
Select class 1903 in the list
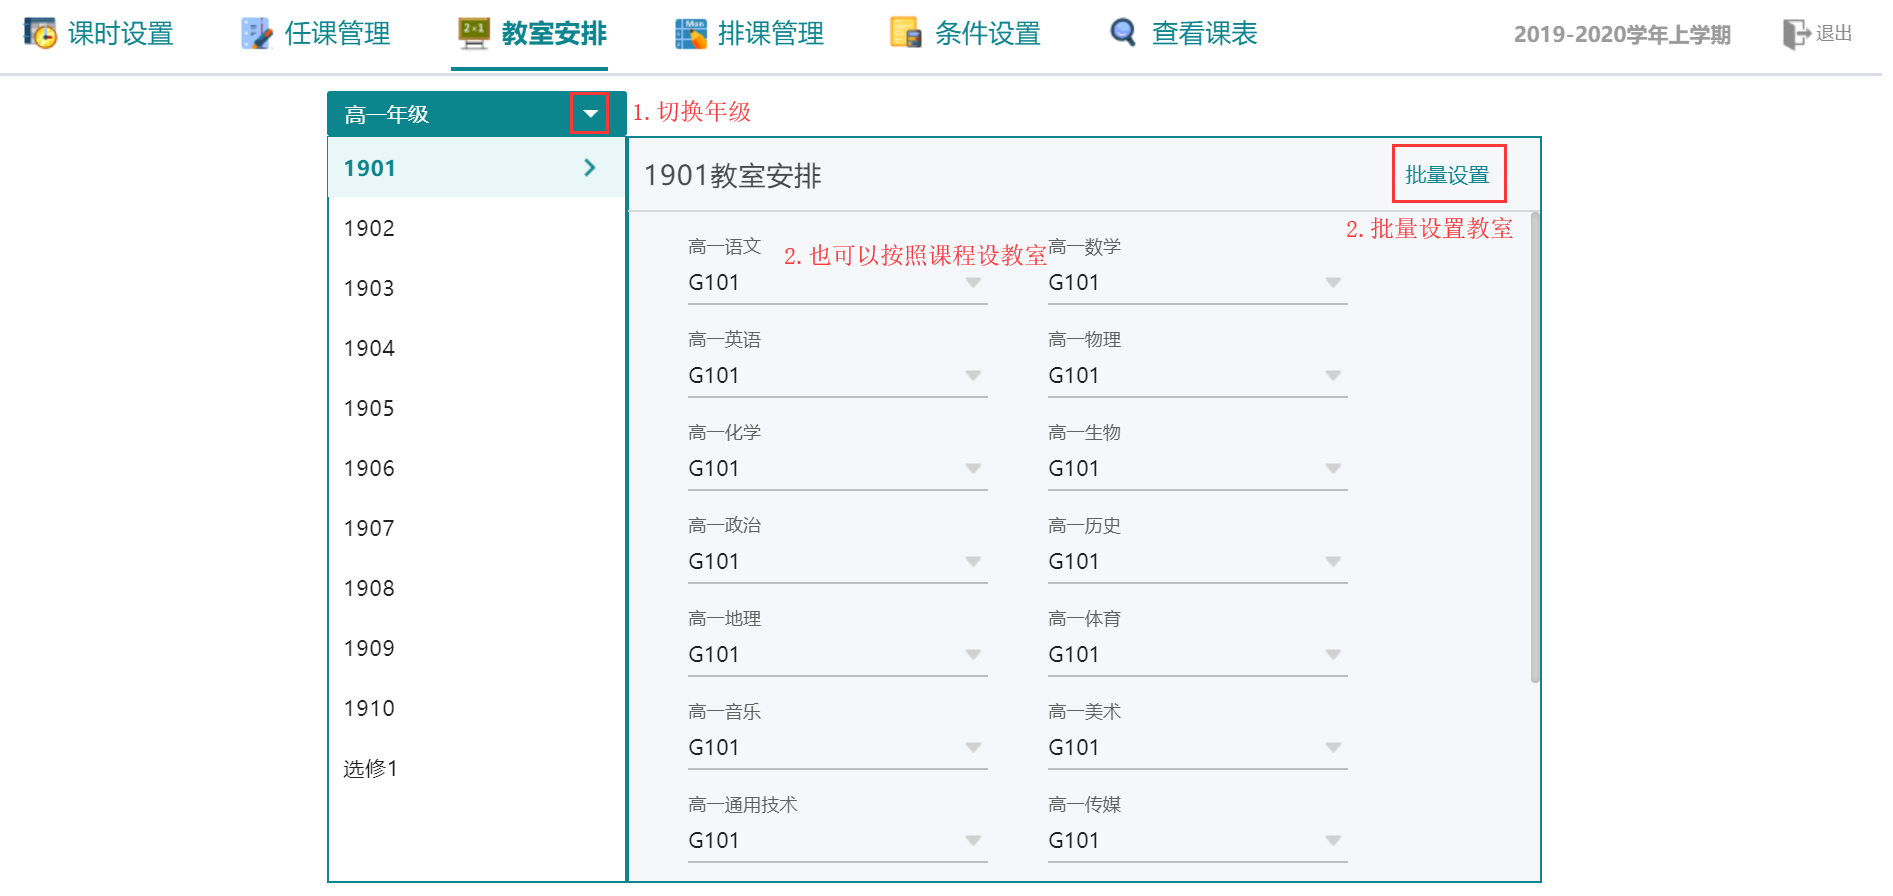tap(477, 288)
